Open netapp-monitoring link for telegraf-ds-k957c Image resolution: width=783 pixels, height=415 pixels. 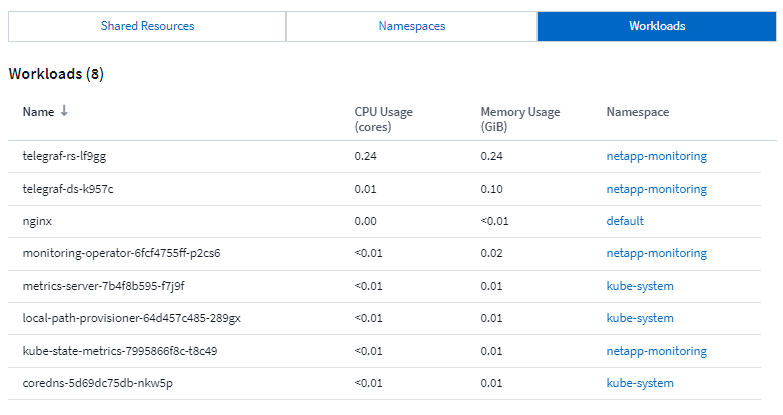pyautogui.click(x=656, y=189)
